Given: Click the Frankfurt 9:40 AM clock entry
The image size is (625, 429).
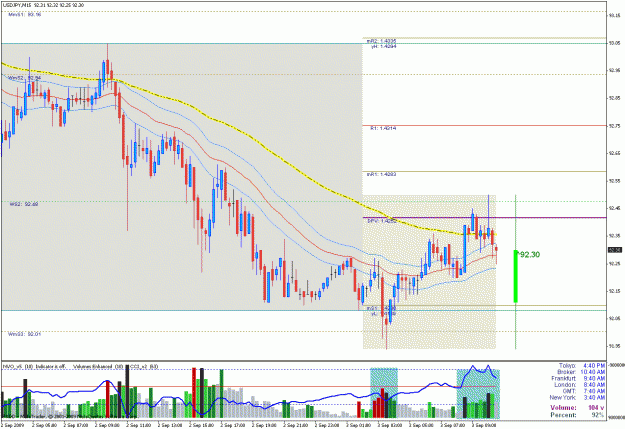Looking at the screenshot, I should pyautogui.click(x=578, y=378).
